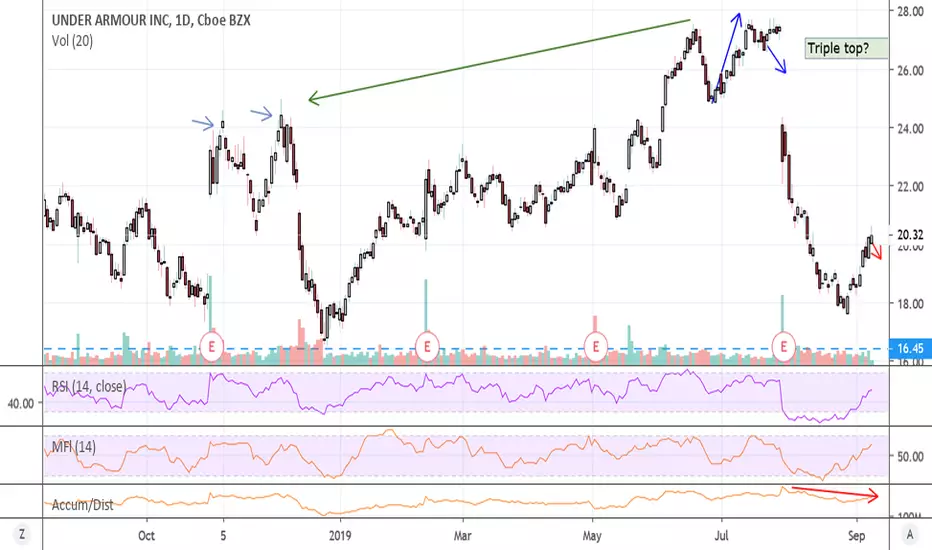Click the Jul label on time axis
932x550 pixels.
click(x=722, y=535)
